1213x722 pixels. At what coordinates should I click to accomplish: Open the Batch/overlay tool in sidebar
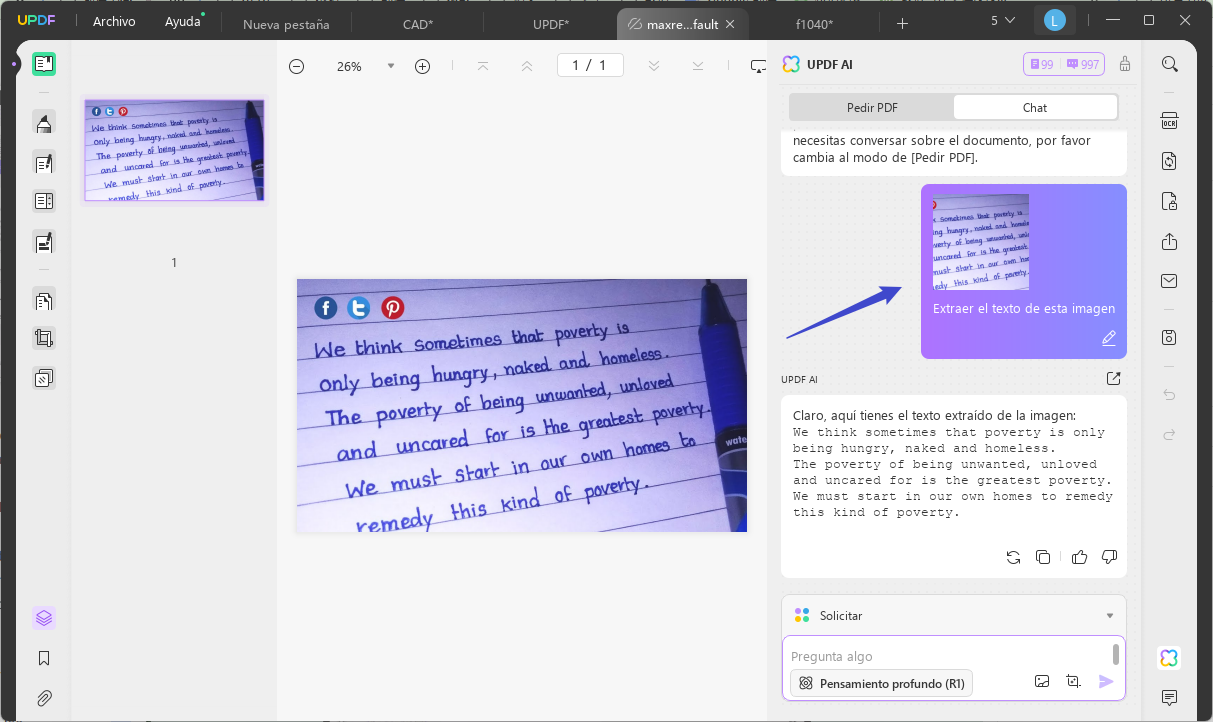(x=43, y=378)
